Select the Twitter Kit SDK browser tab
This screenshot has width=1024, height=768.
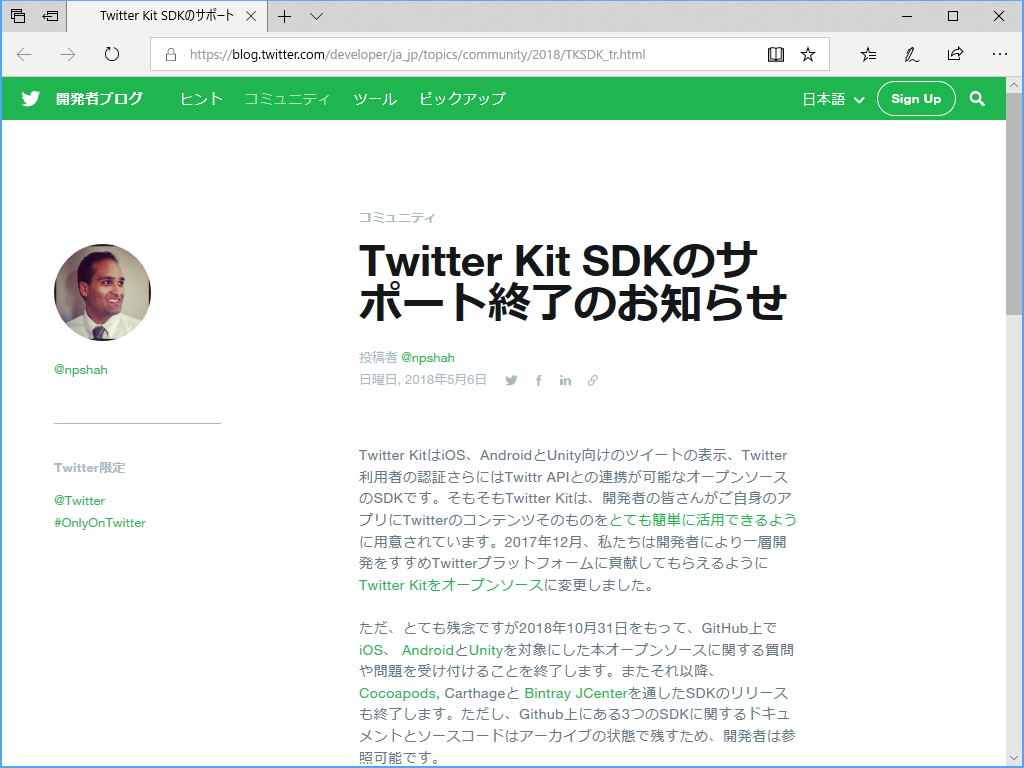(167, 16)
